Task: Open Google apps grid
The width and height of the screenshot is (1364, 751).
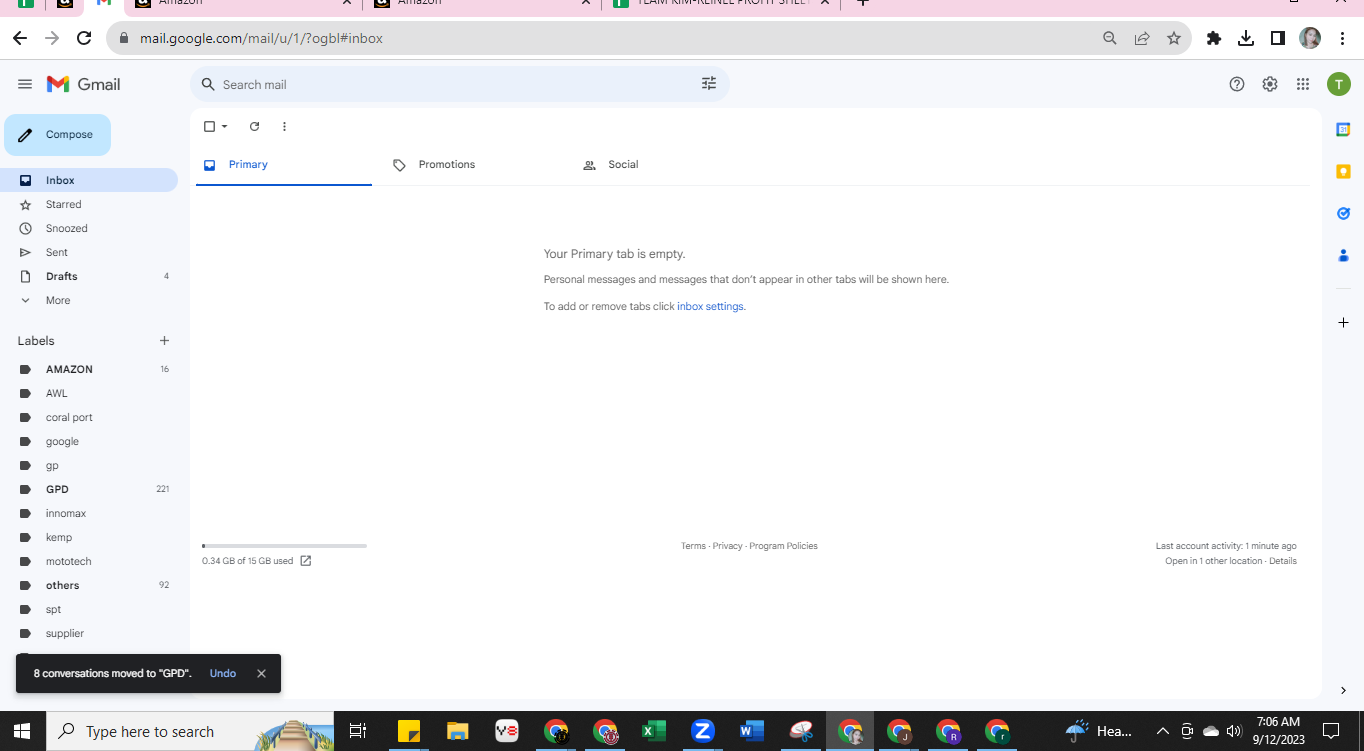Action: [1303, 84]
